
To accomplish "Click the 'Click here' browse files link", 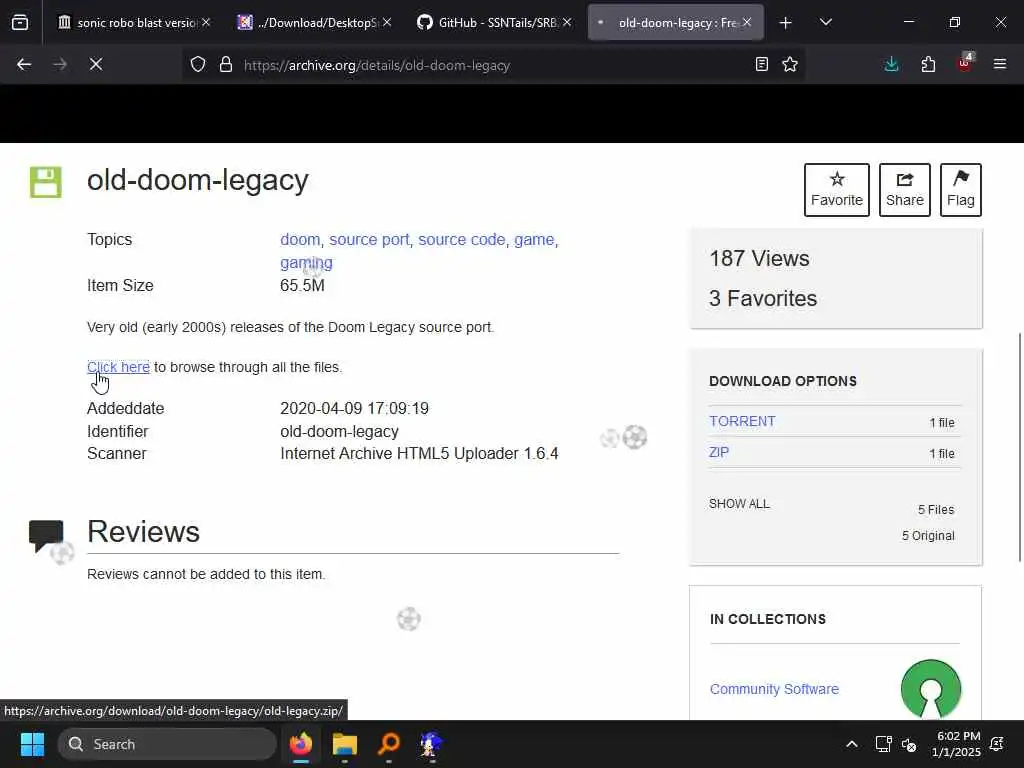I will 118,367.
